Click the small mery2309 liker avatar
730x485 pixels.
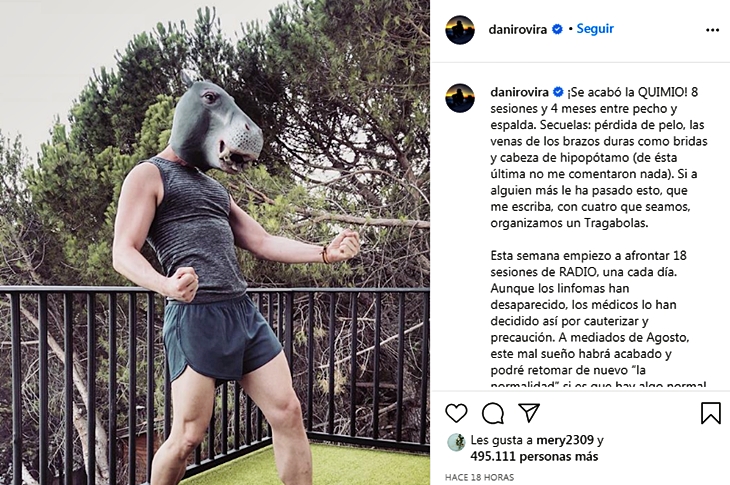pyautogui.click(x=456, y=442)
